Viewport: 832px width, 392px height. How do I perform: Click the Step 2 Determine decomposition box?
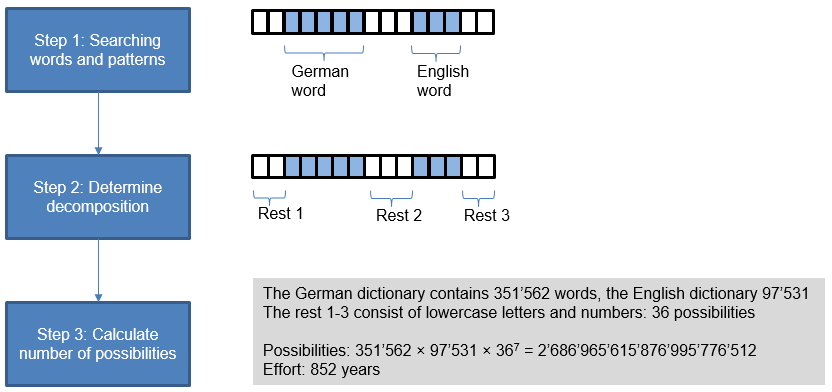tap(98, 197)
